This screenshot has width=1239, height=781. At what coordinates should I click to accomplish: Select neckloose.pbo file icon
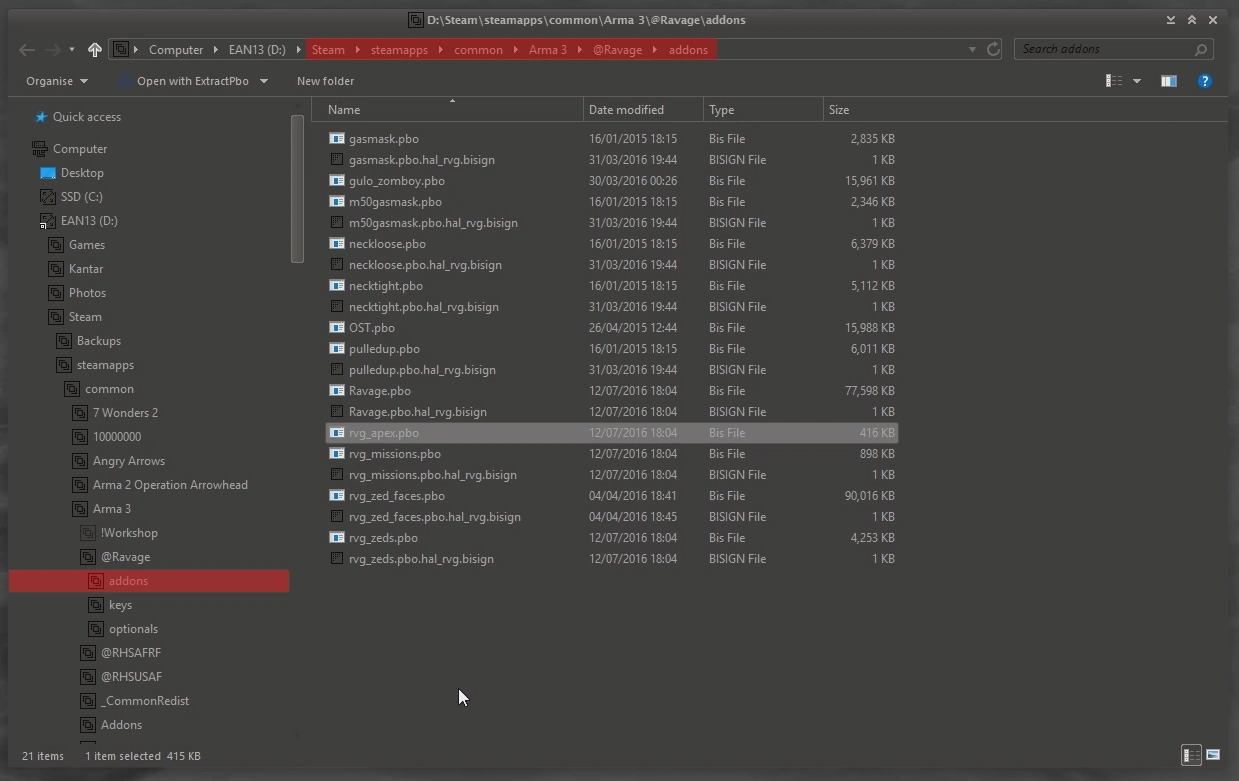coord(337,244)
